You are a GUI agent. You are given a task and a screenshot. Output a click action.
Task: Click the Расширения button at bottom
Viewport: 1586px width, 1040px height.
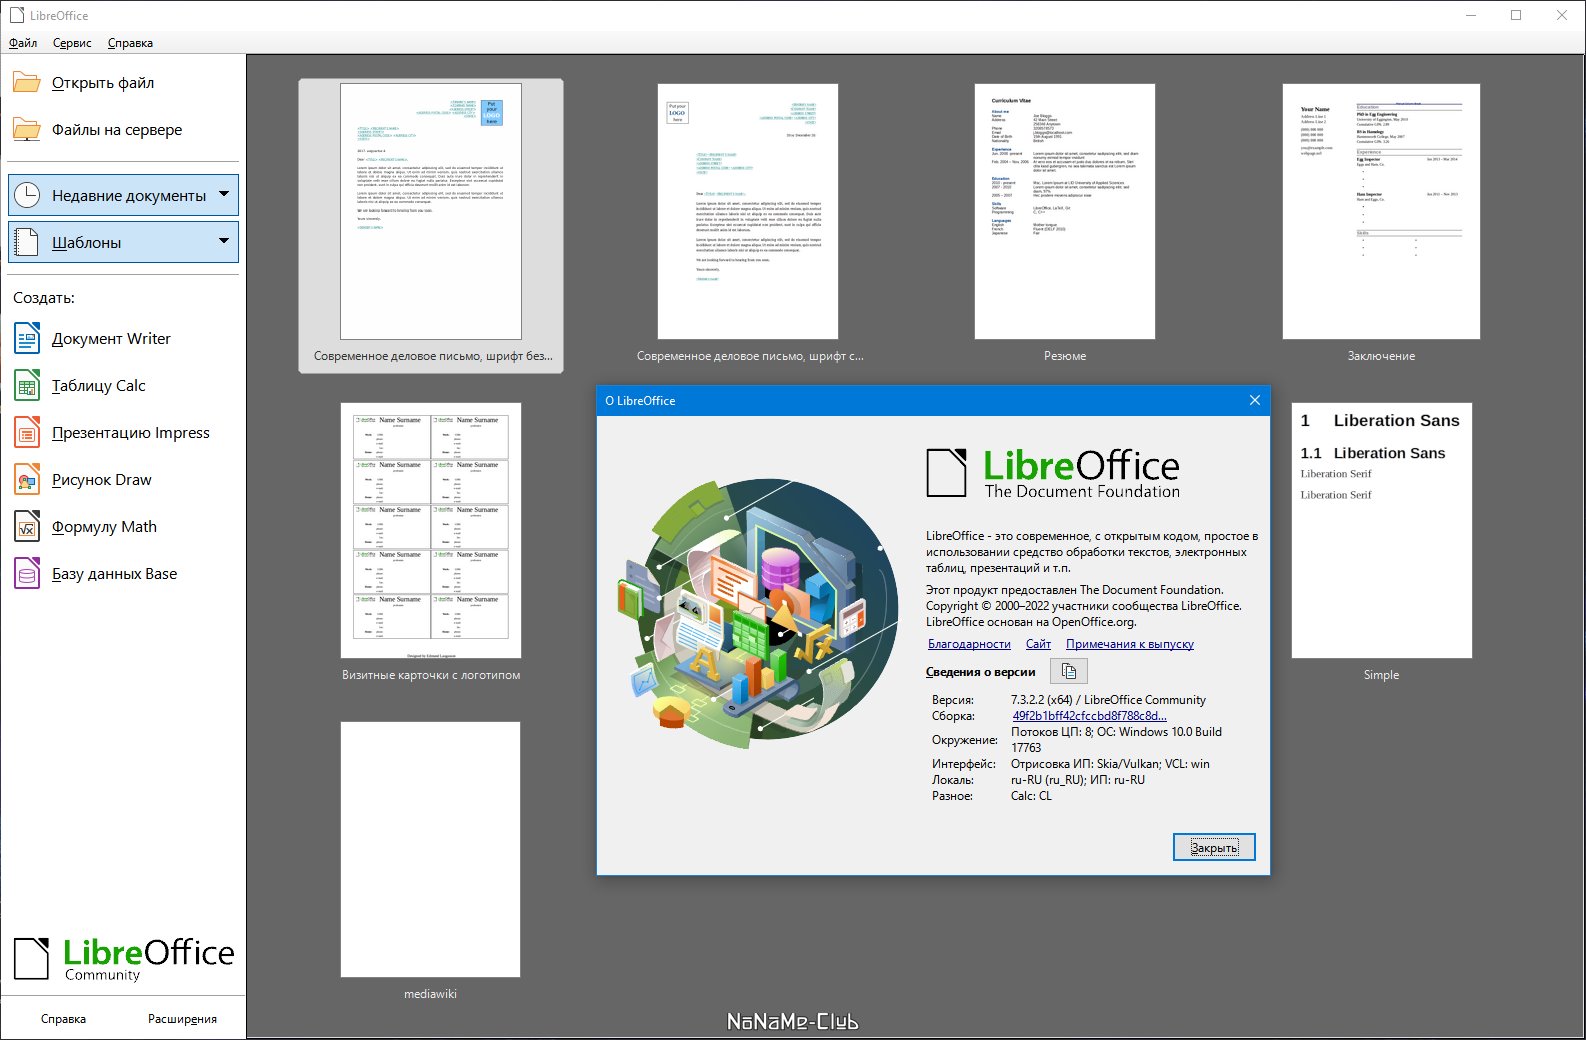(x=182, y=1019)
